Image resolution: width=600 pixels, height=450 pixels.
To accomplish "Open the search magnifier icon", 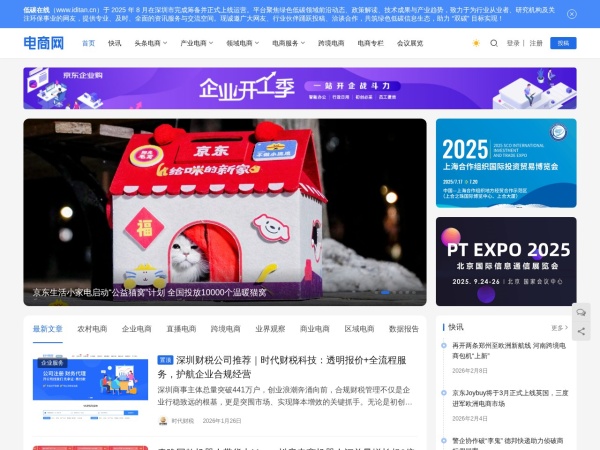I will click(x=492, y=43).
